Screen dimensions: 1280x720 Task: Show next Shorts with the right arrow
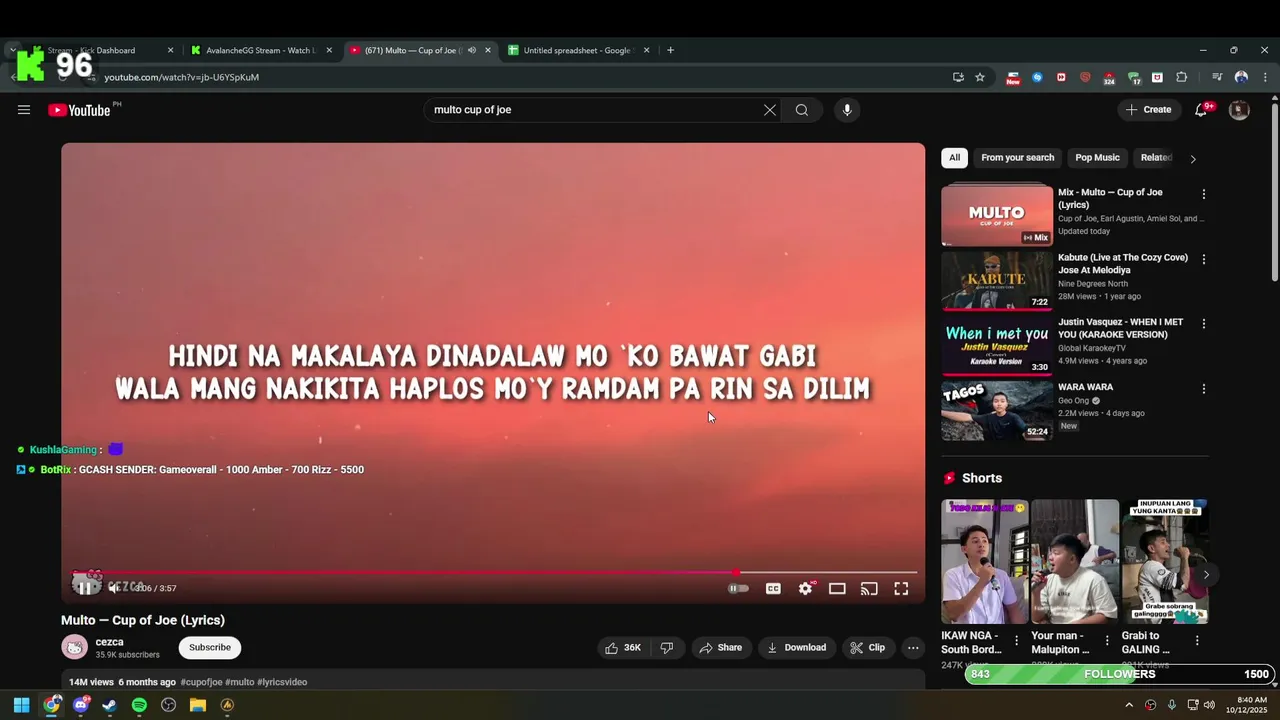[1206, 575]
